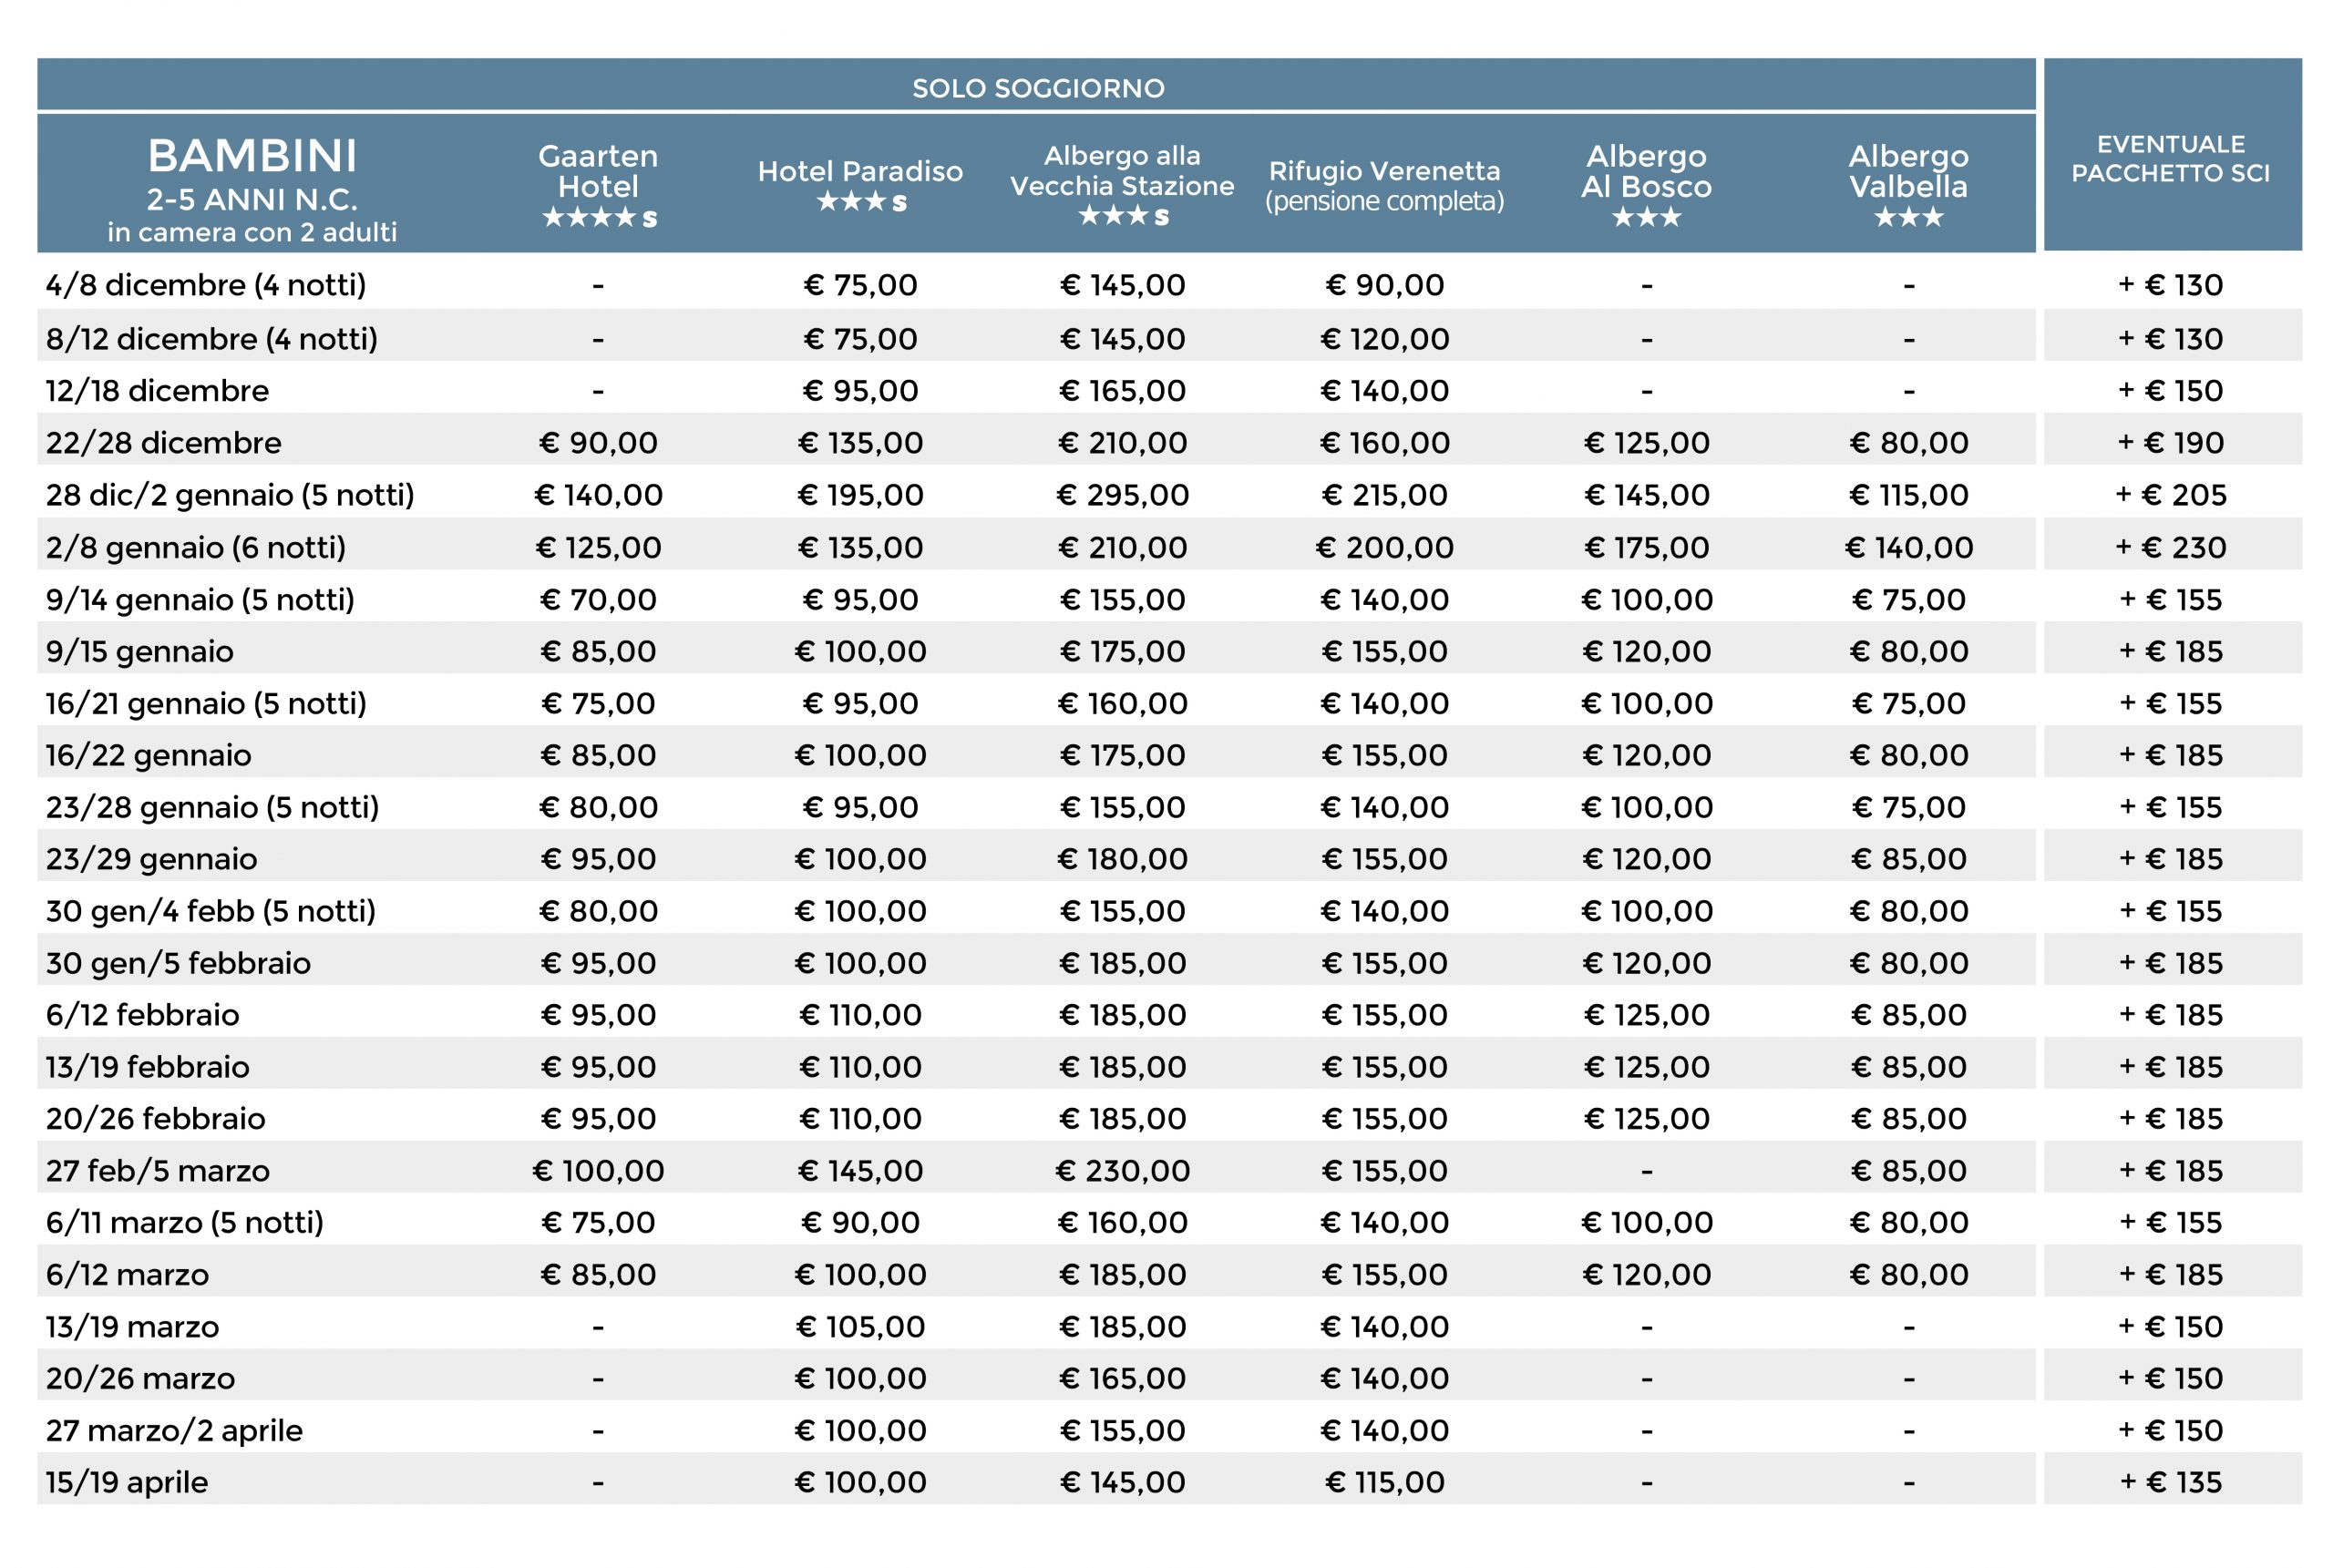This screenshot has height=1568, width=2333.
Task: Click the + € 205 ski package value
Action: [2171, 495]
